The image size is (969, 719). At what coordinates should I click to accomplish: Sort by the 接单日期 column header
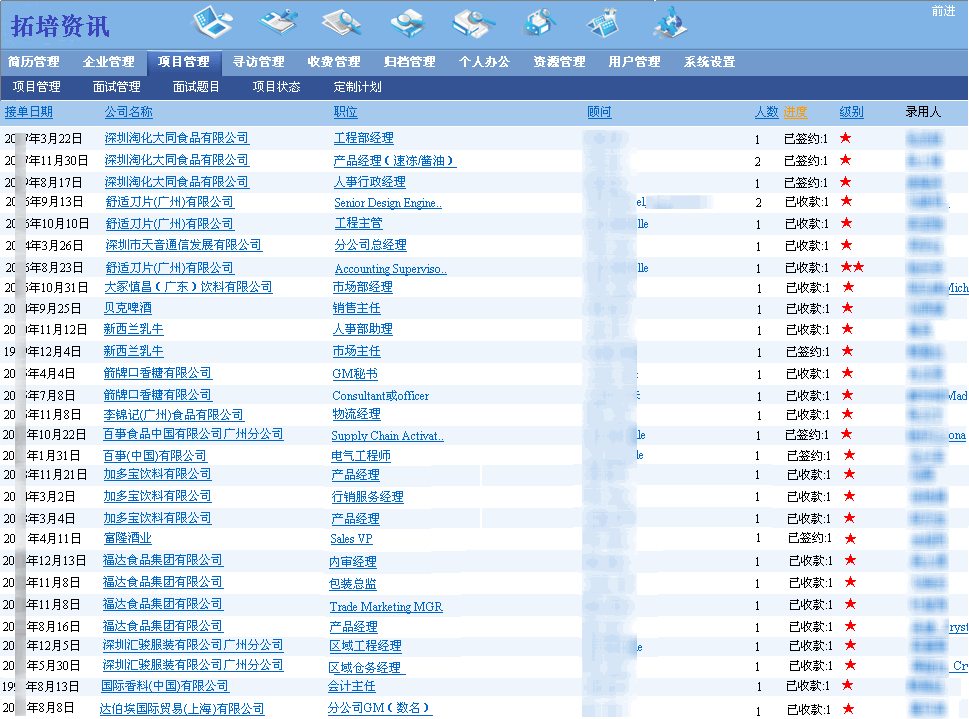pyautogui.click(x=28, y=112)
